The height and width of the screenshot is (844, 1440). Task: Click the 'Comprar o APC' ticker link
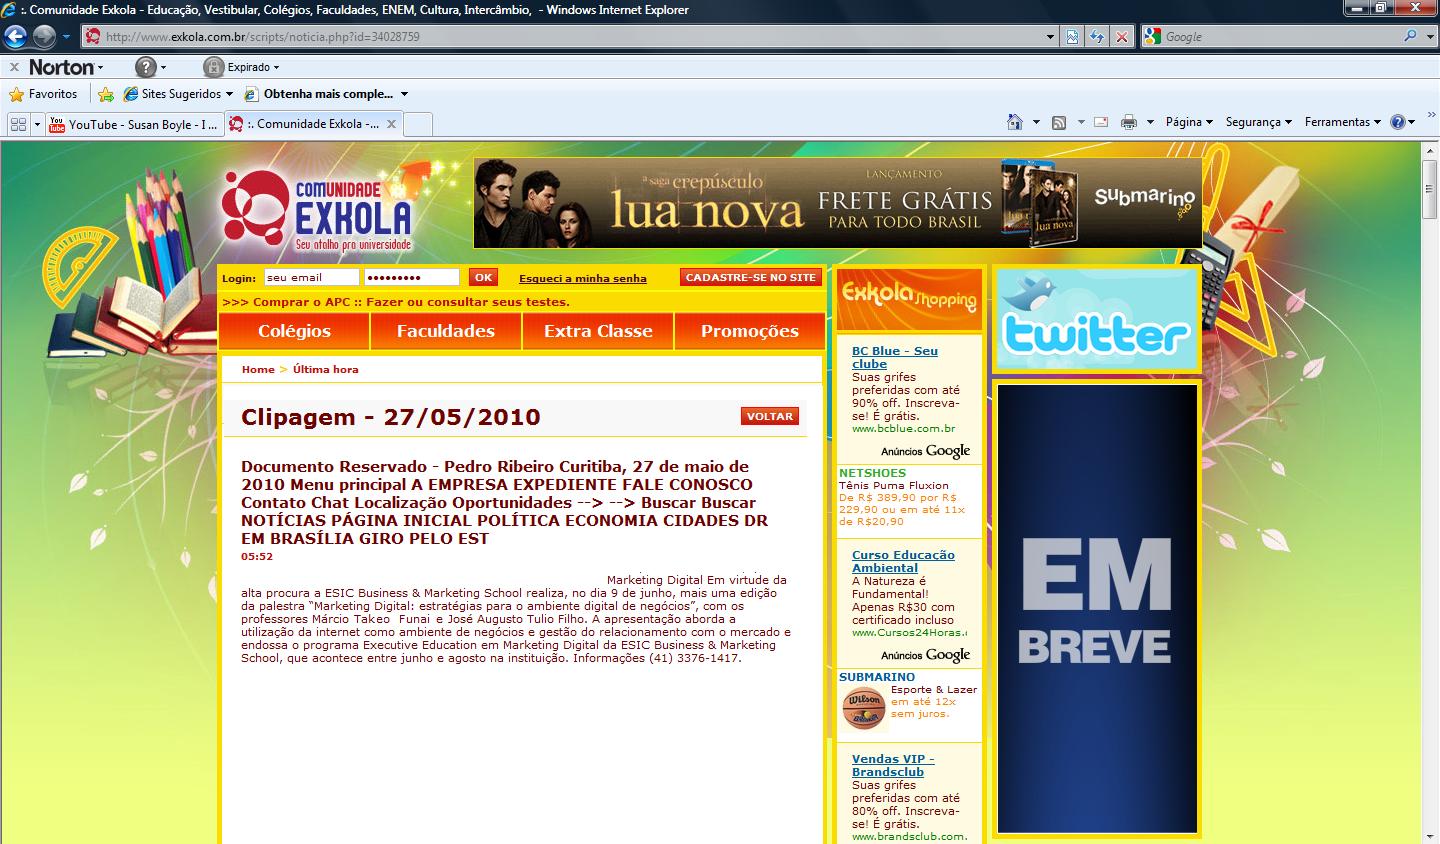click(396, 302)
